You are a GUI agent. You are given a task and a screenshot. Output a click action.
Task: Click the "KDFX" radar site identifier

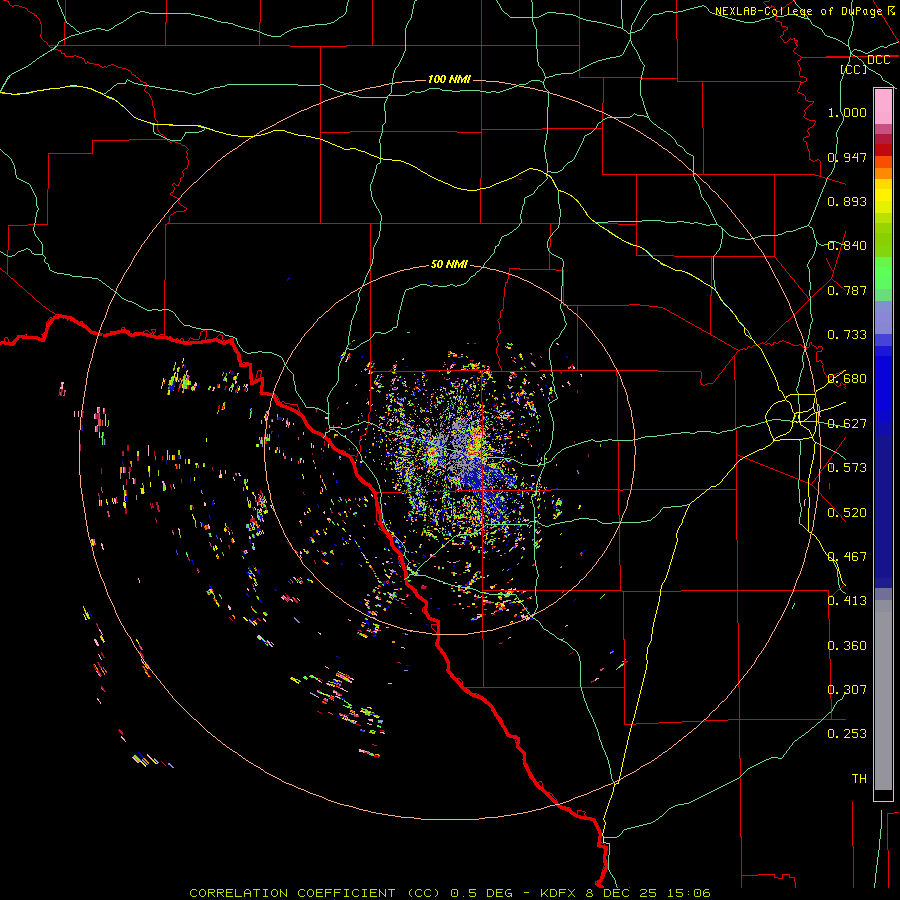[560, 893]
